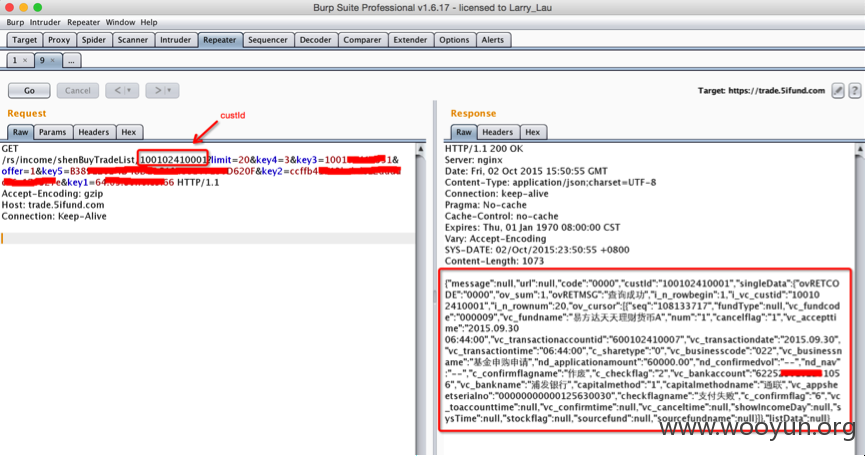Send the request with Go

pyautogui.click(x=29, y=90)
